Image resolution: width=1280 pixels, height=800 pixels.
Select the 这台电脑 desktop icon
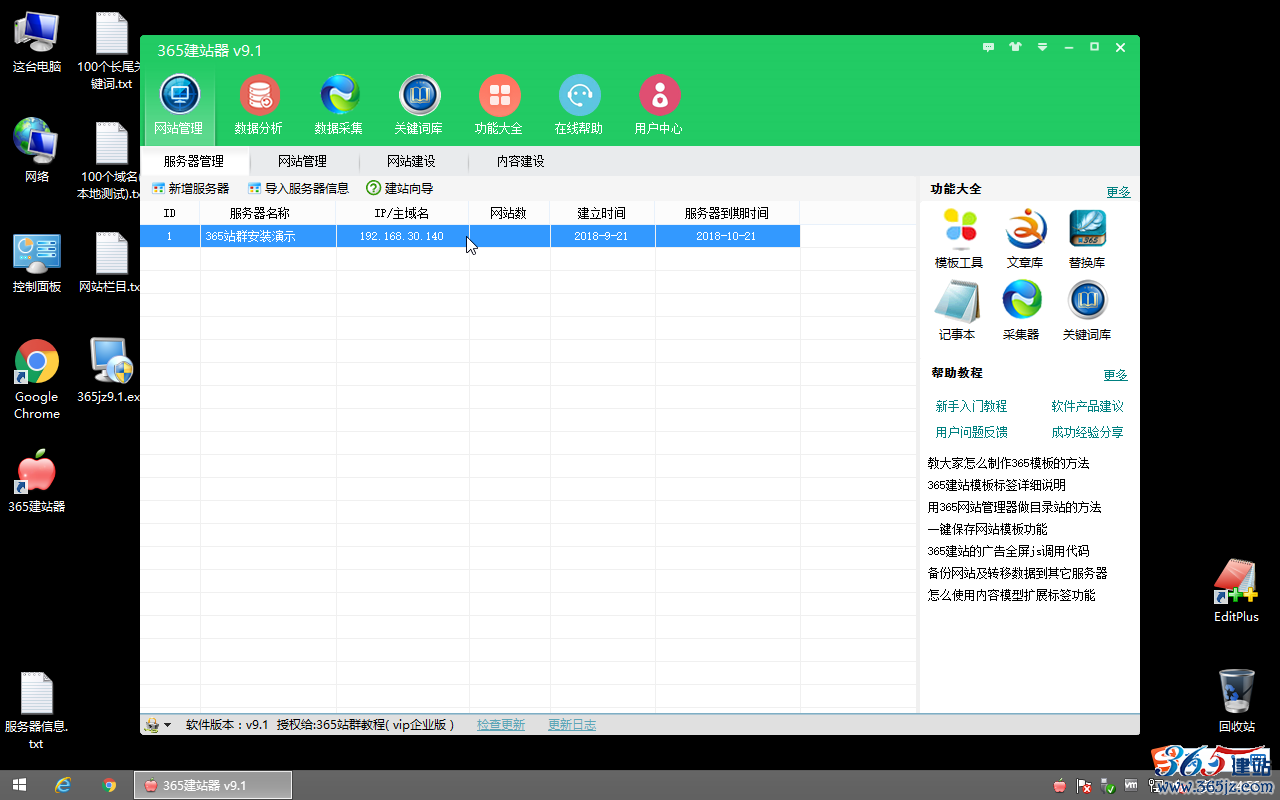tap(37, 42)
